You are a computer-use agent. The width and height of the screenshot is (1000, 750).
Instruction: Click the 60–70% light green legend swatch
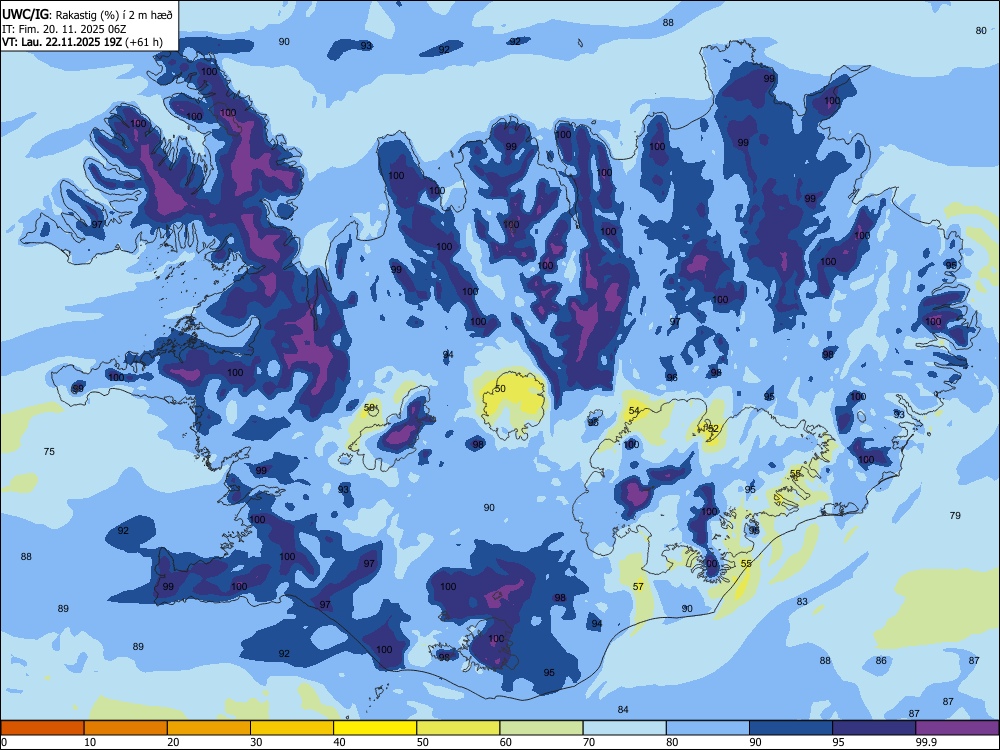click(x=541, y=728)
